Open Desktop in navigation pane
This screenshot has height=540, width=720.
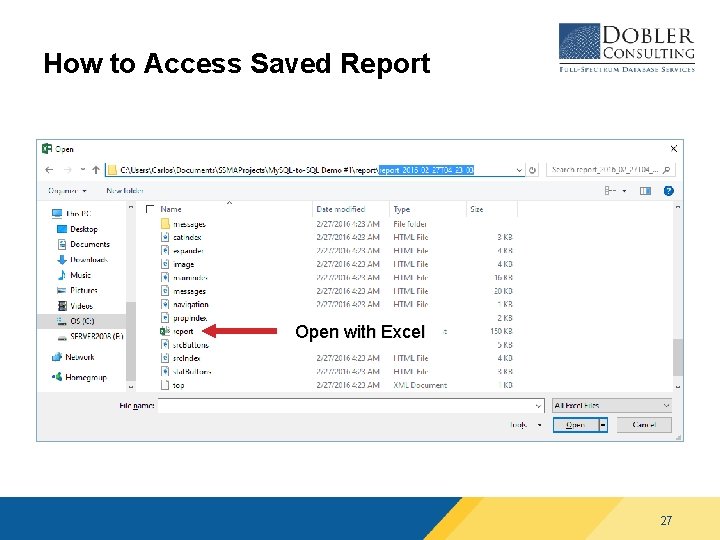tap(77, 229)
